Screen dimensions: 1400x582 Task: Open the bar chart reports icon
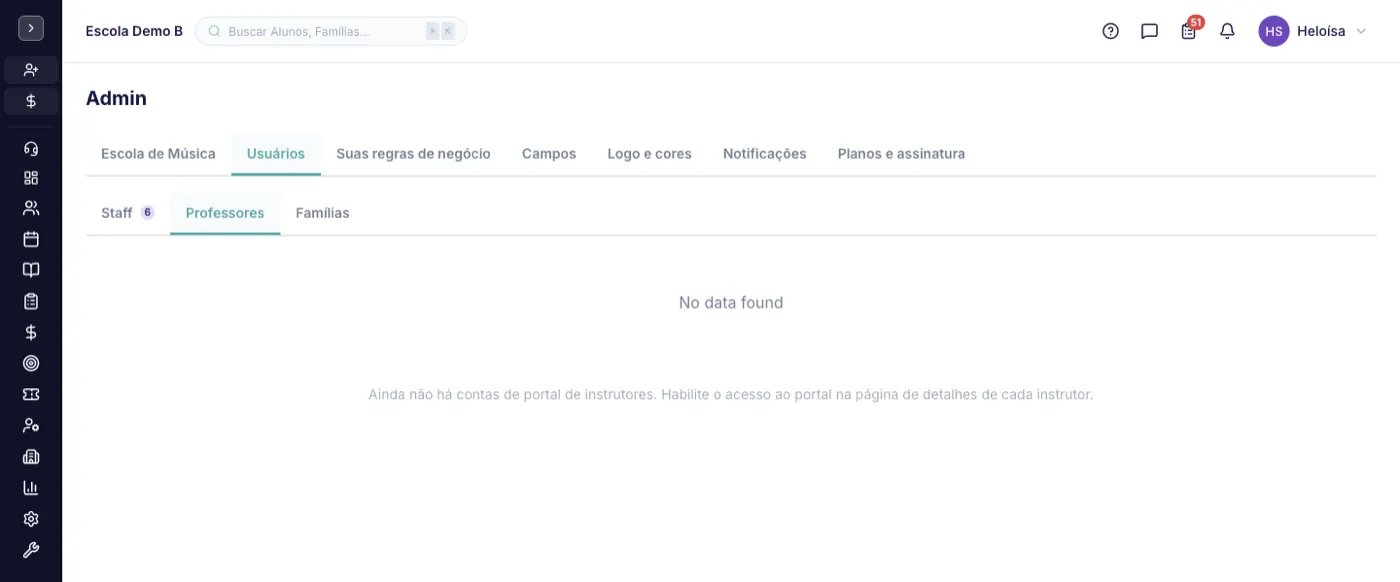click(31, 488)
